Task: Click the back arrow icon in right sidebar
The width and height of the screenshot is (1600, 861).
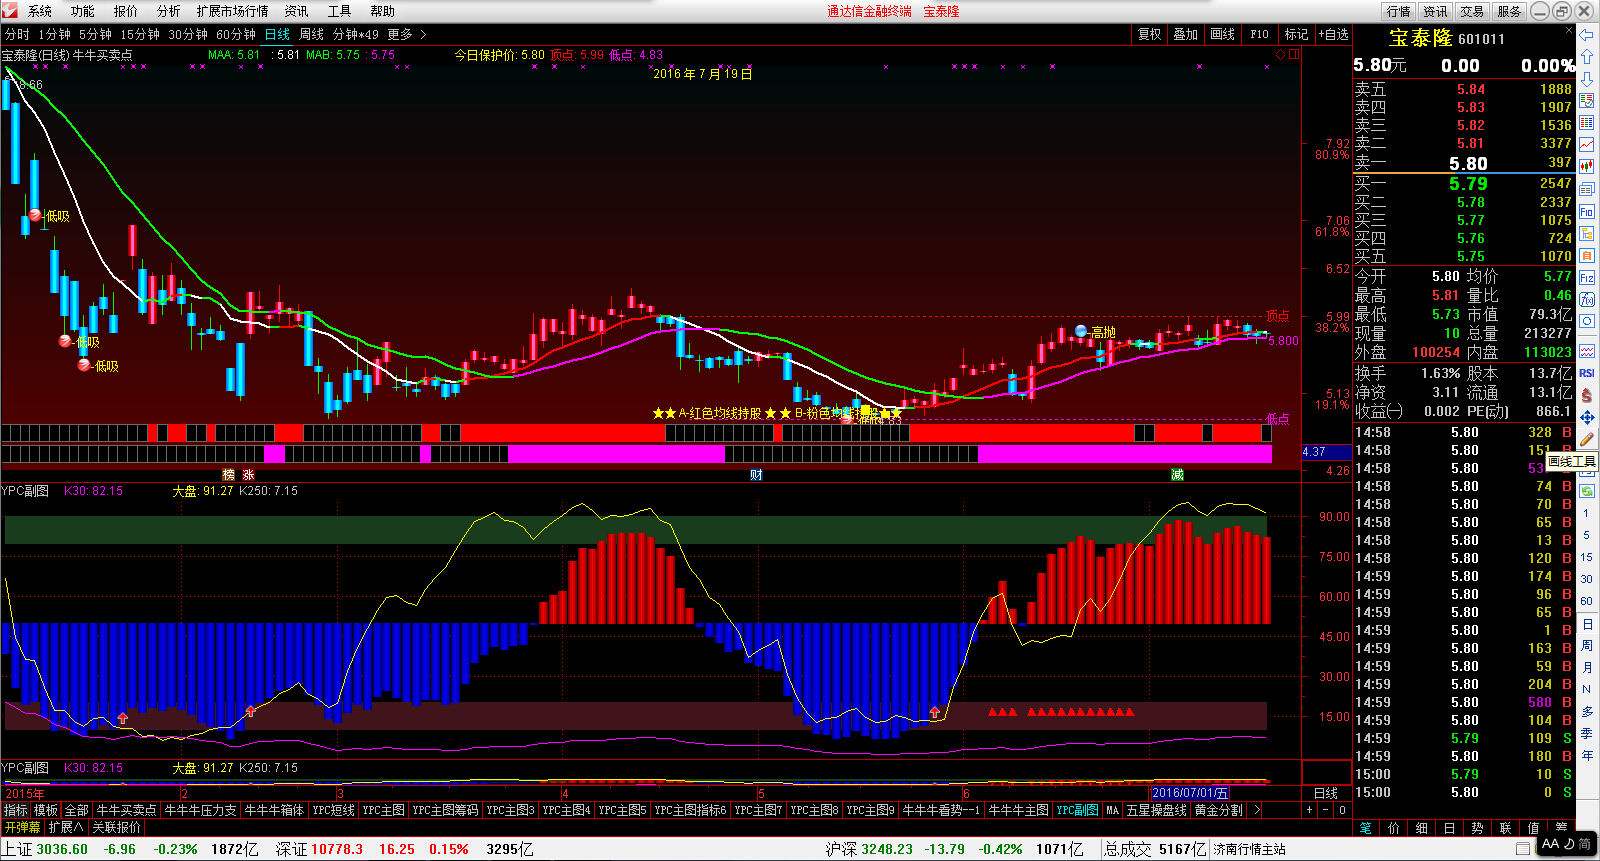Action: click(x=1586, y=34)
